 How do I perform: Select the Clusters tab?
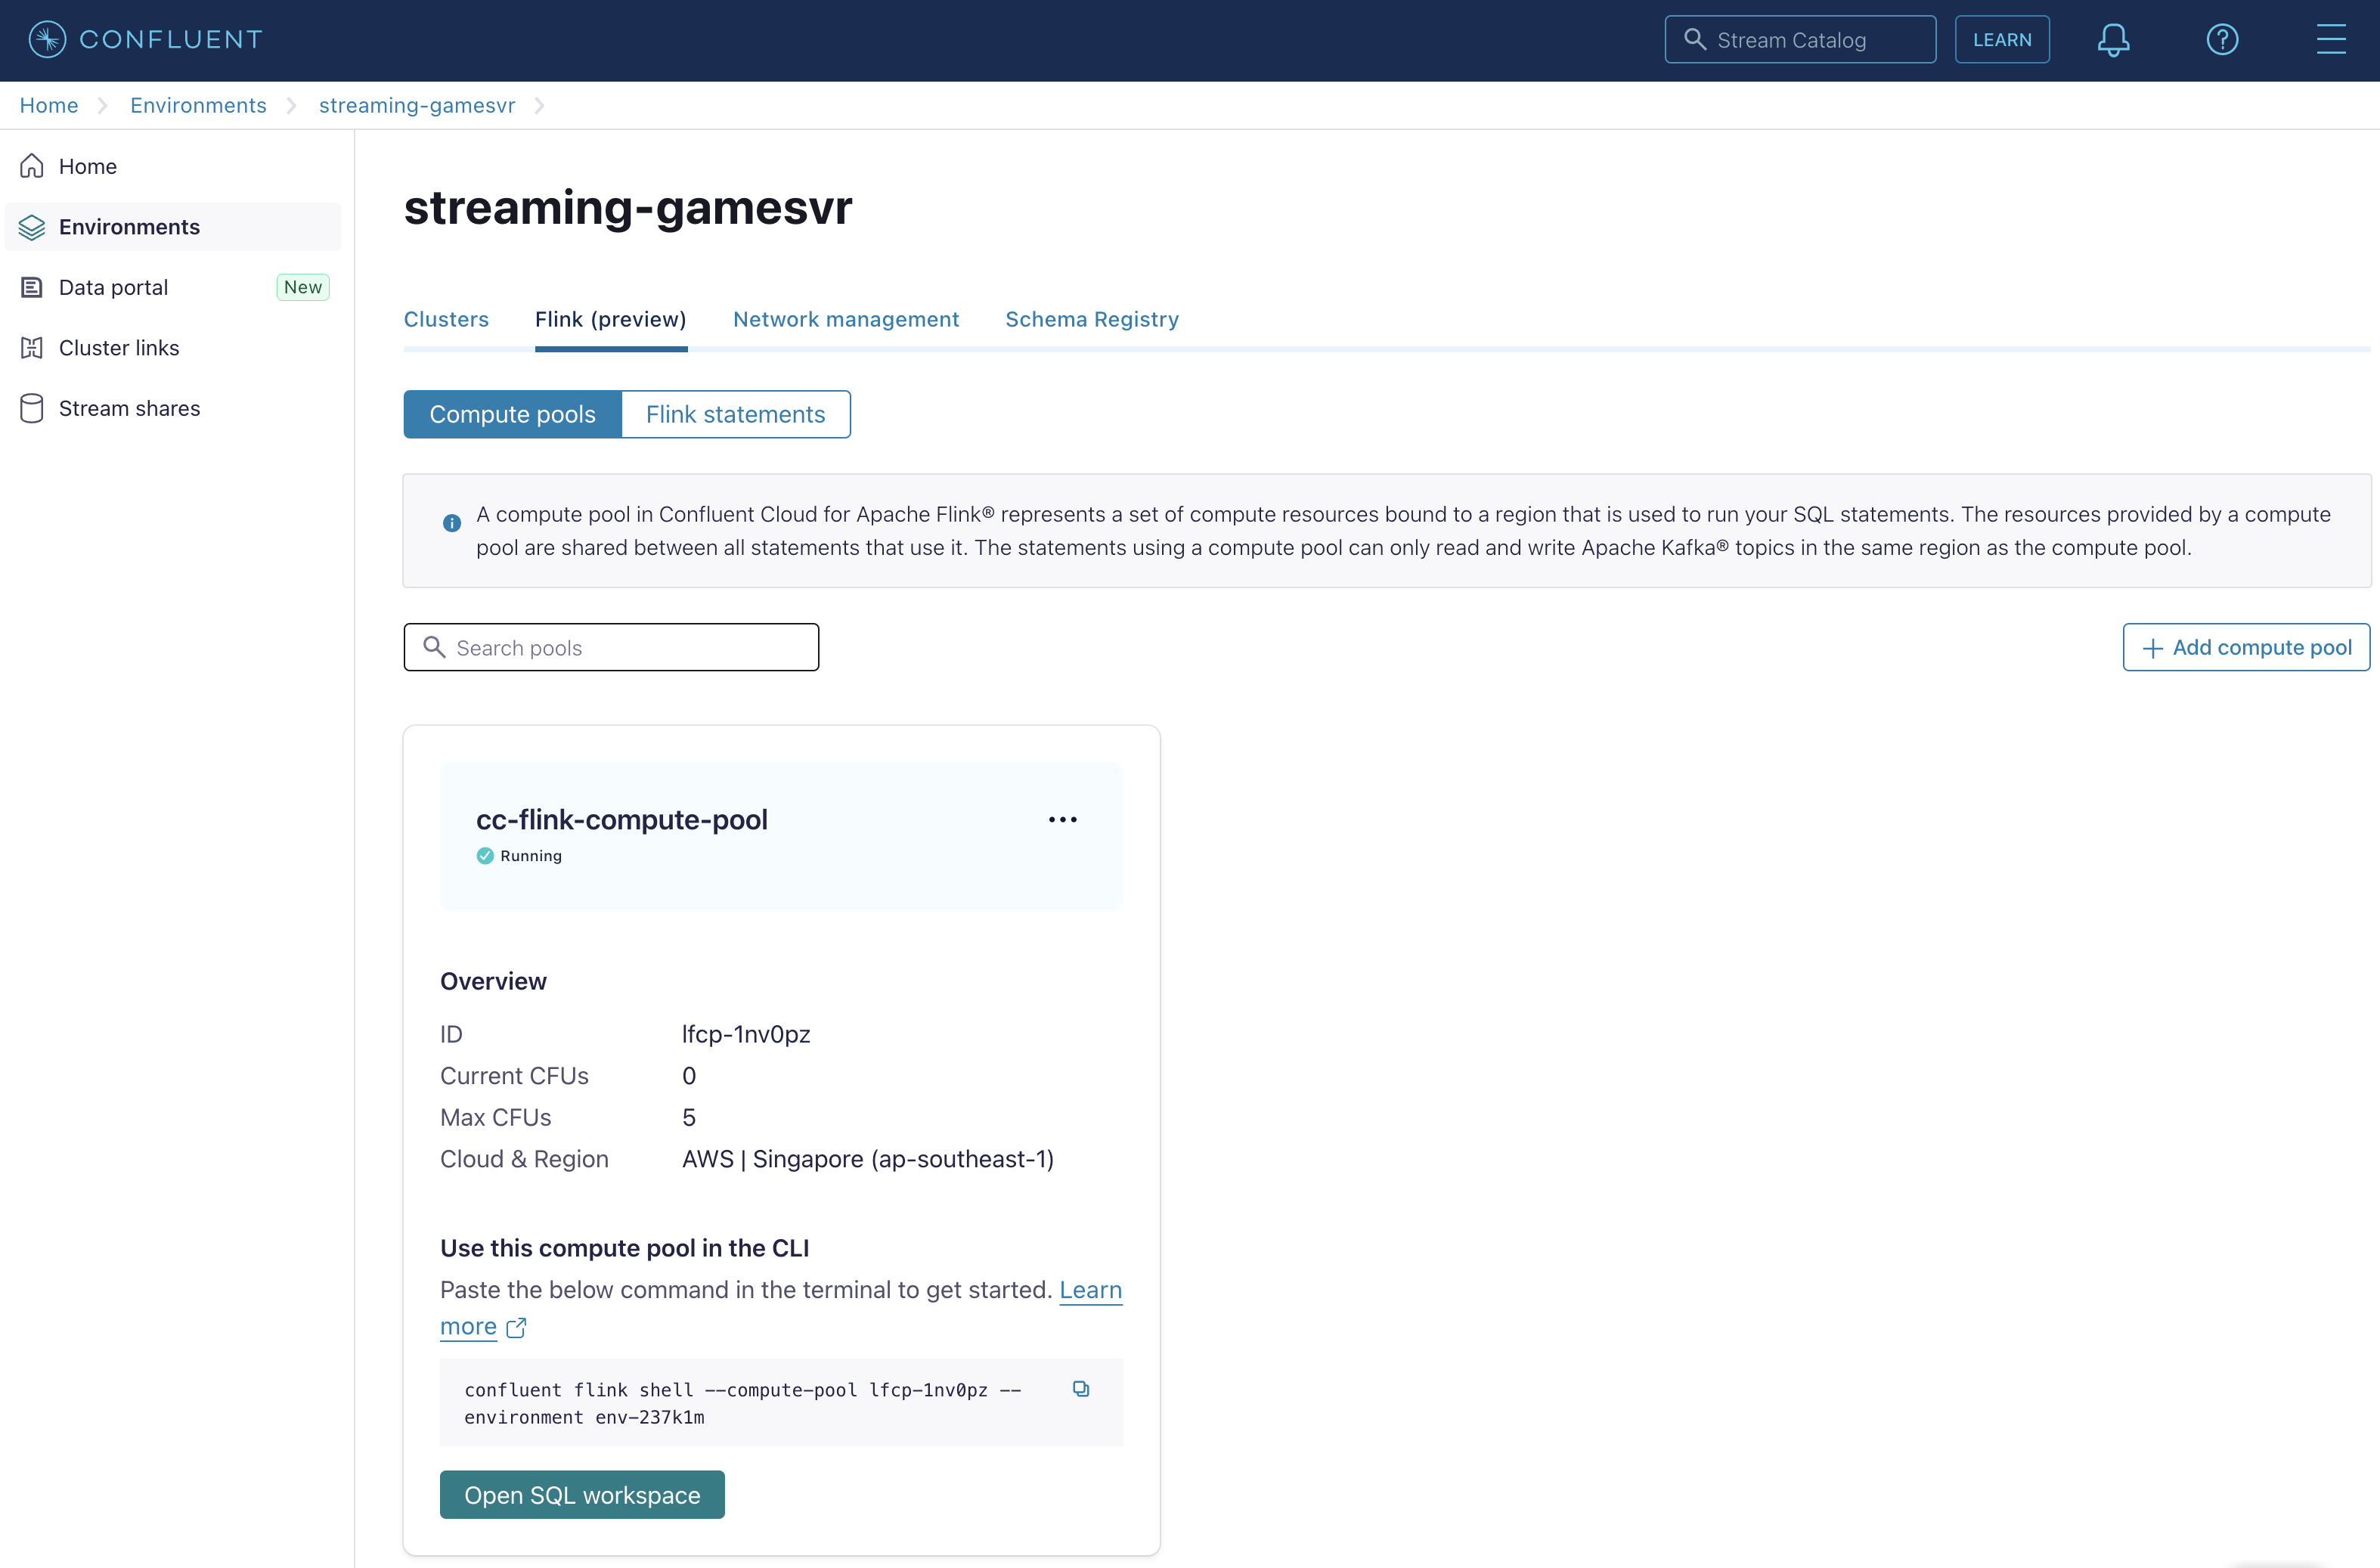pos(446,318)
